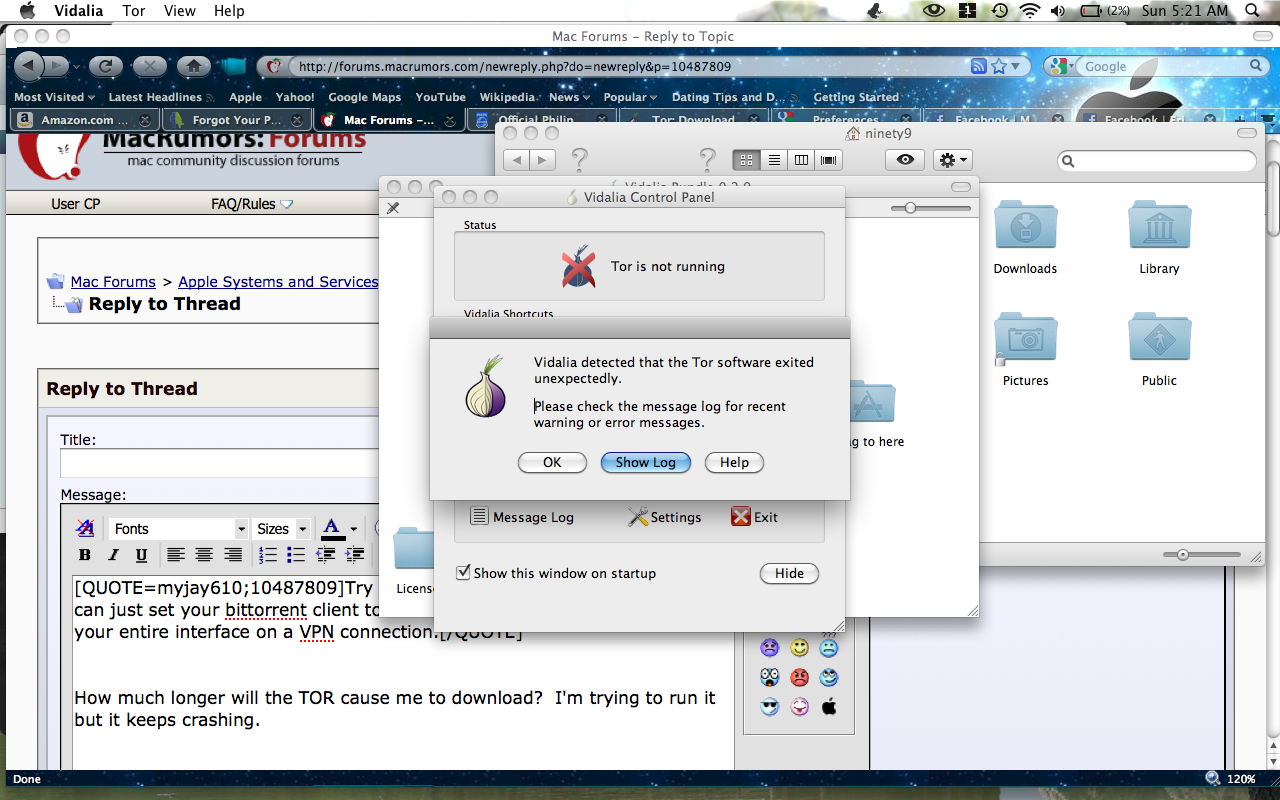Open the Finder action gear menu
The image size is (1280, 800).
pyautogui.click(x=952, y=160)
